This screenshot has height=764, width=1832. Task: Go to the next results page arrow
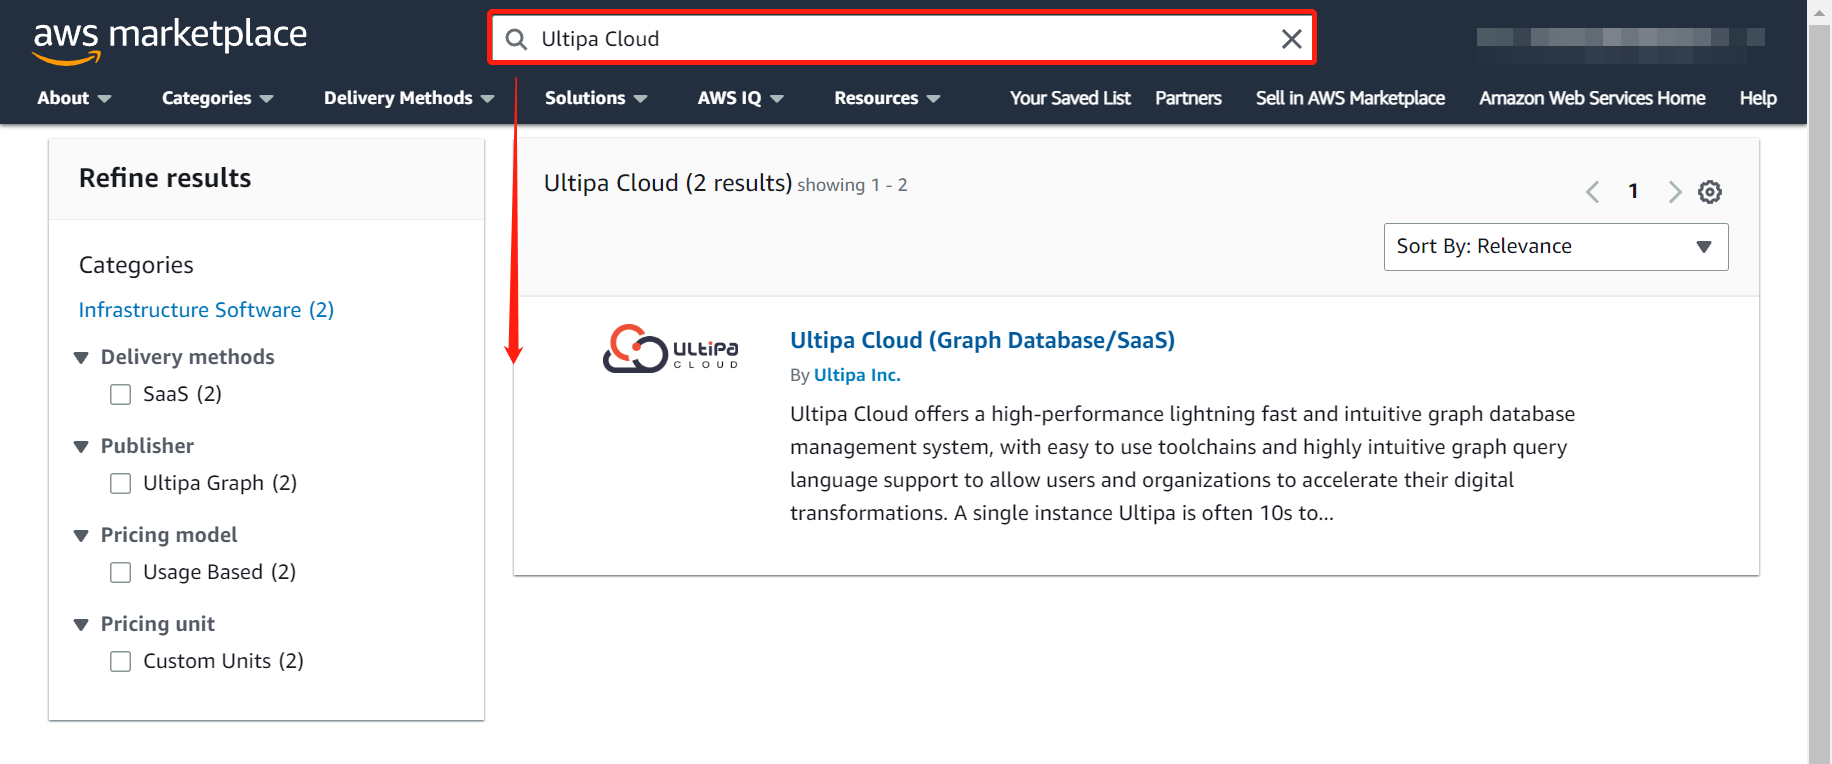(1674, 192)
